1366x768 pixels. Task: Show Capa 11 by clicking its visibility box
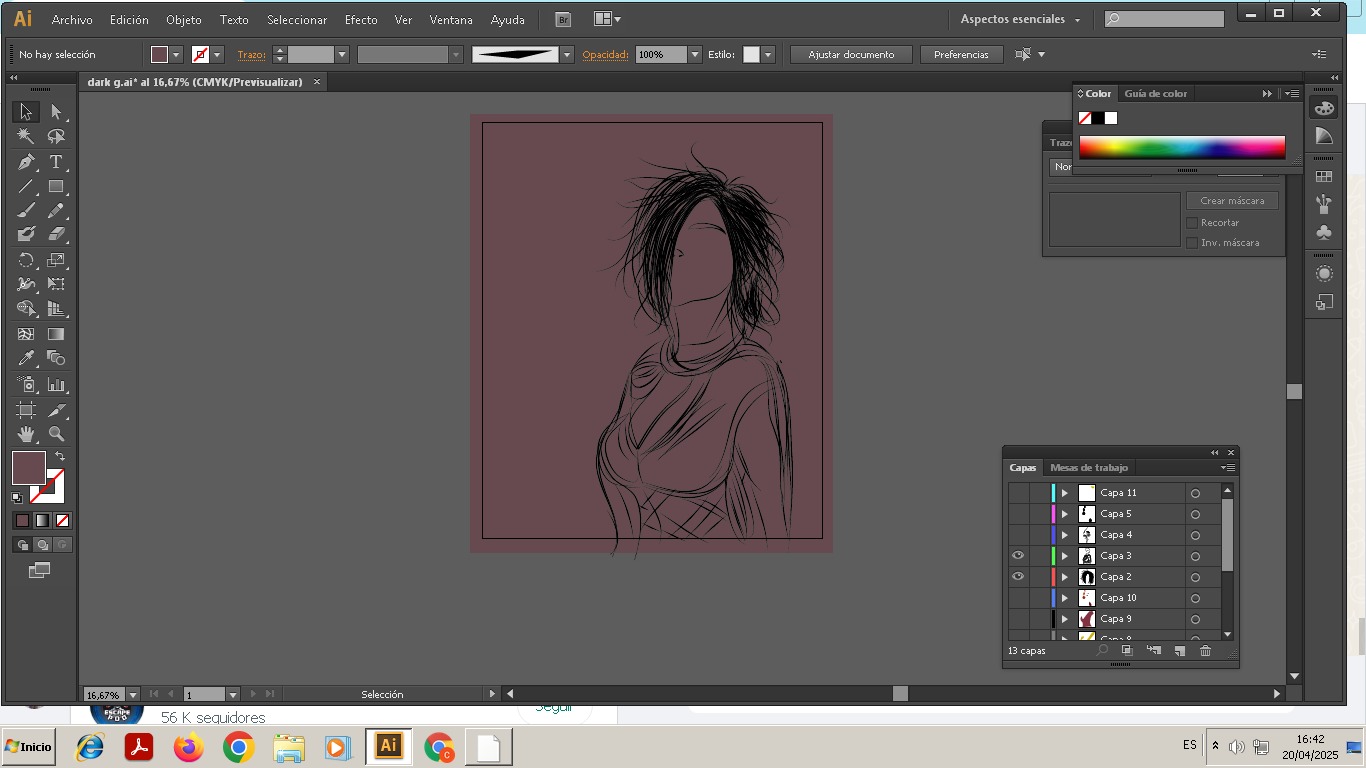[1018, 493]
